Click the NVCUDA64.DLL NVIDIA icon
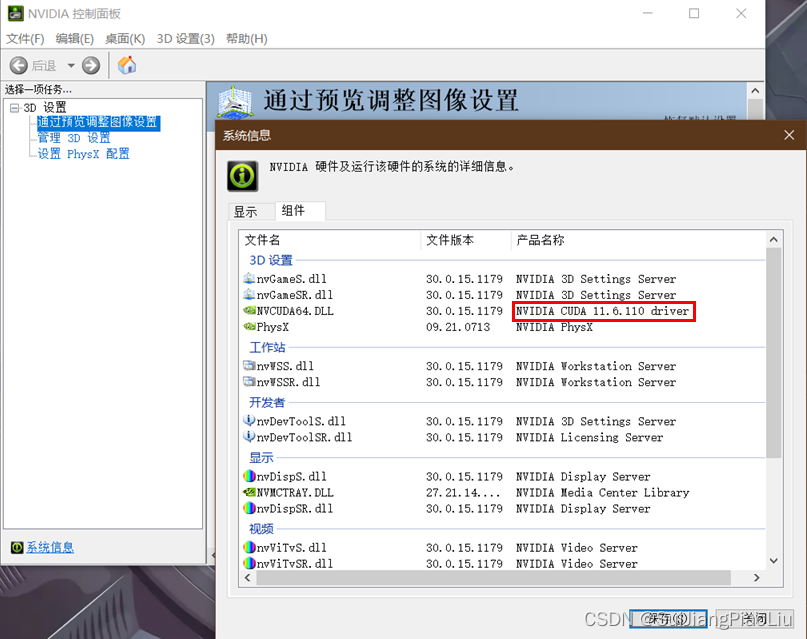This screenshot has height=639, width=807. (x=249, y=311)
